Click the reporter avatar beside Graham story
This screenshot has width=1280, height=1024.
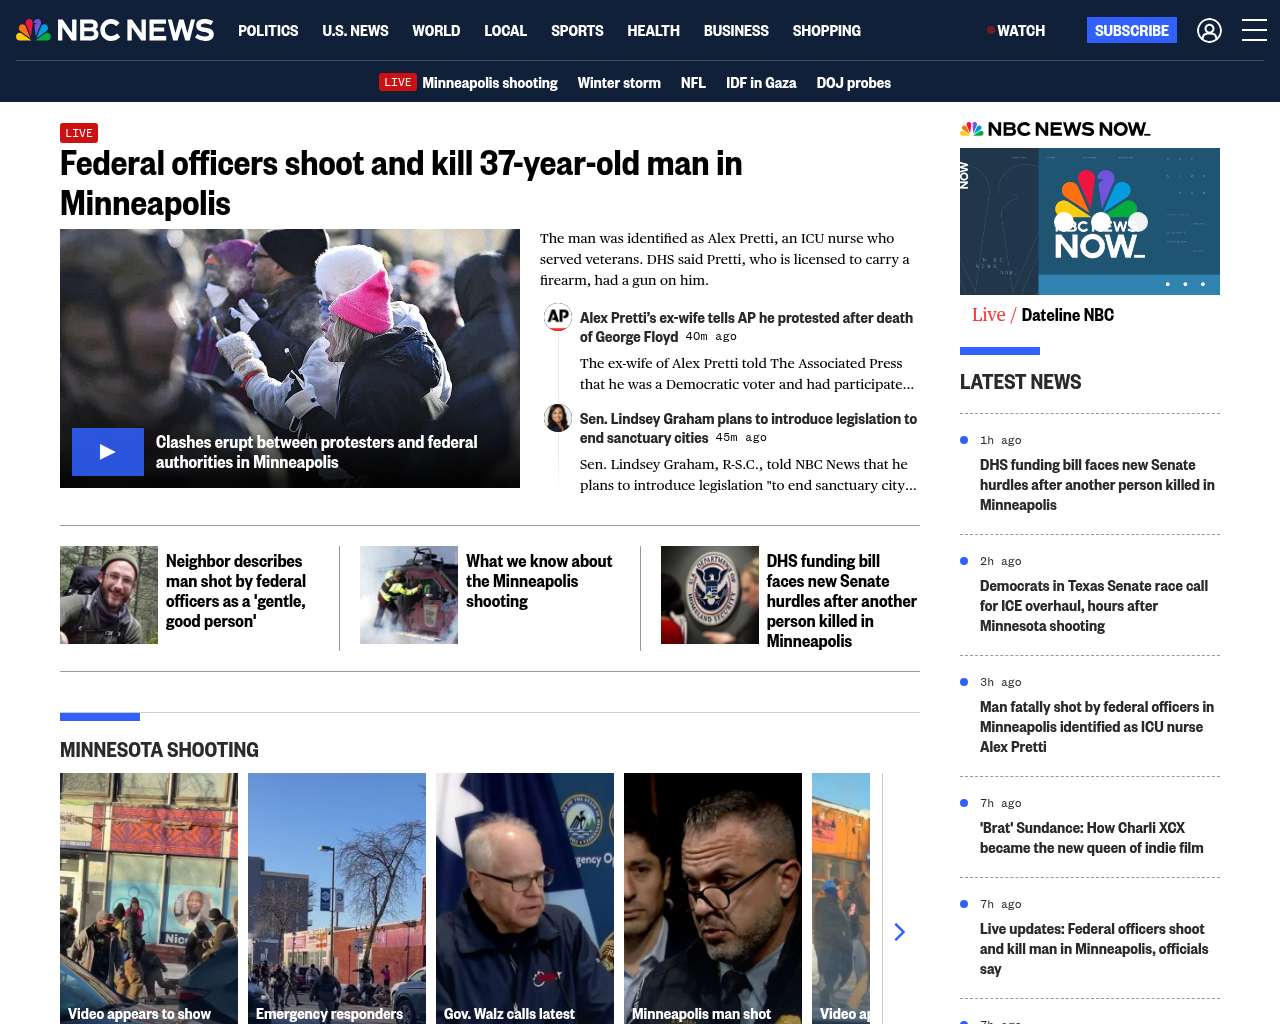[558, 418]
